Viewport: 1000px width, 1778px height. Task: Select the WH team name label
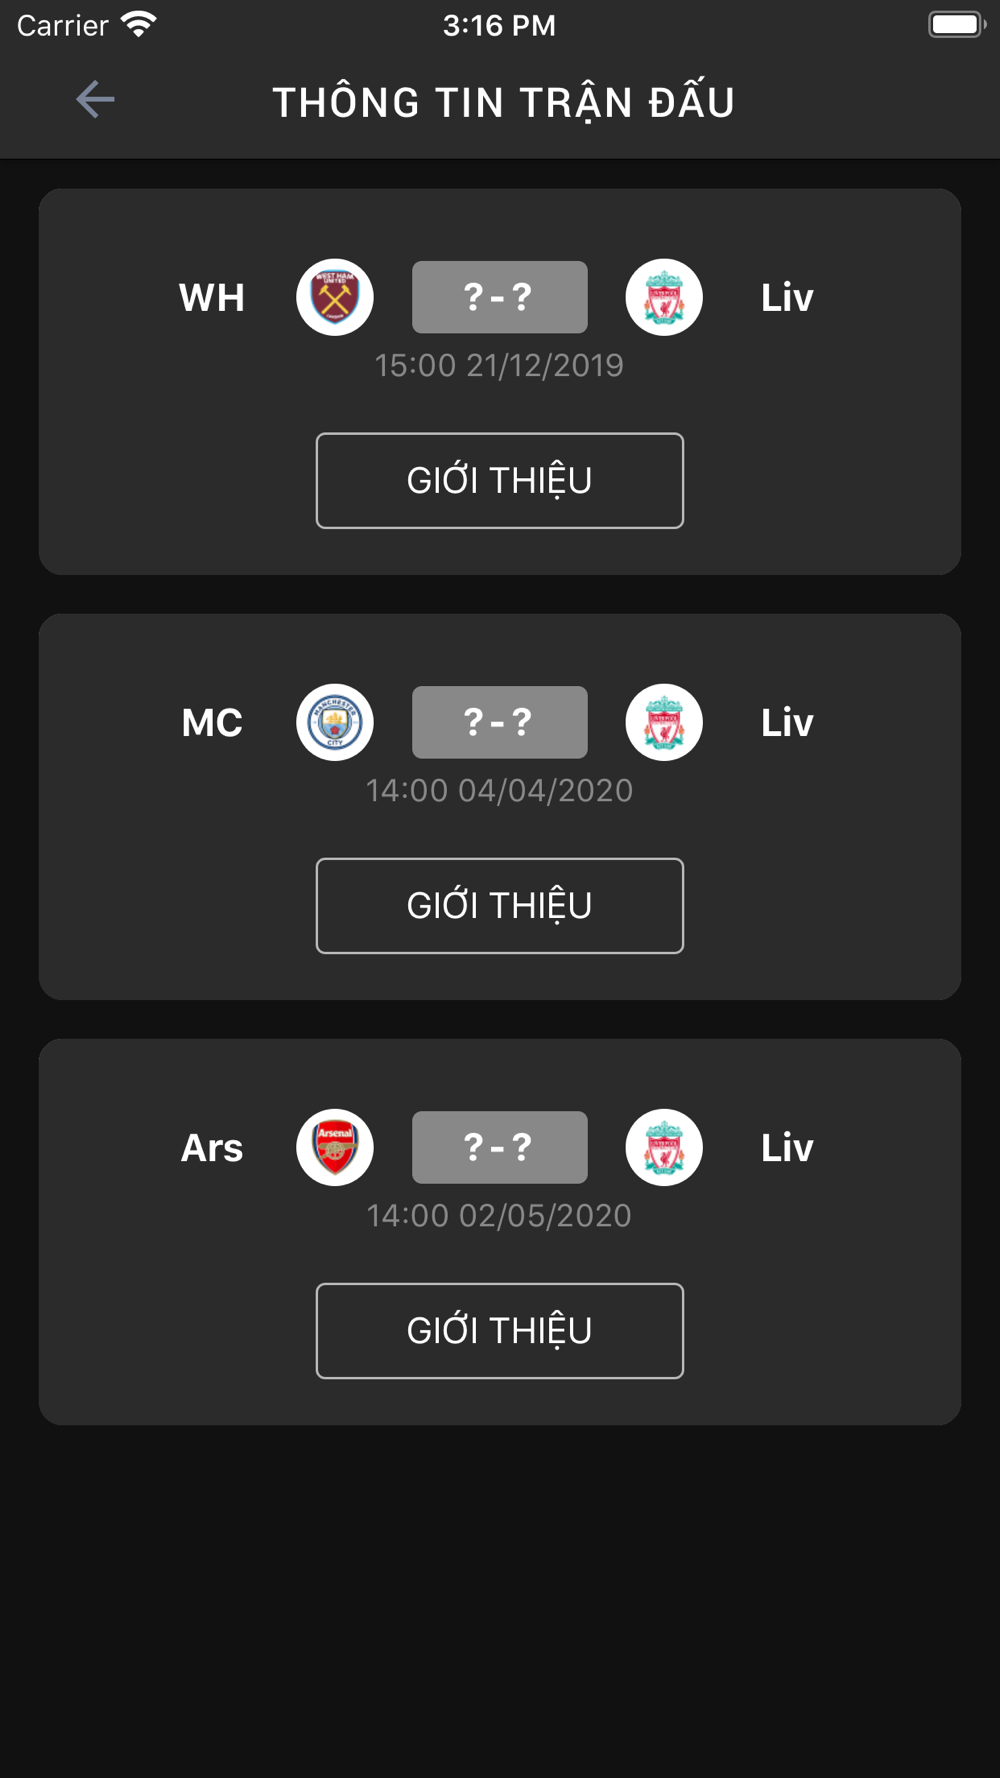[212, 298]
